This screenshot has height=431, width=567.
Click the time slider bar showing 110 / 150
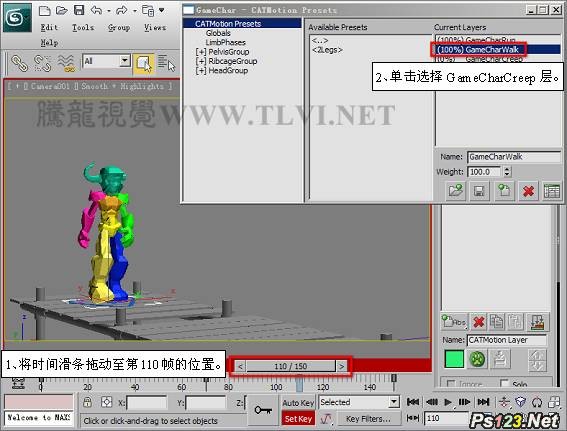tap(291, 366)
